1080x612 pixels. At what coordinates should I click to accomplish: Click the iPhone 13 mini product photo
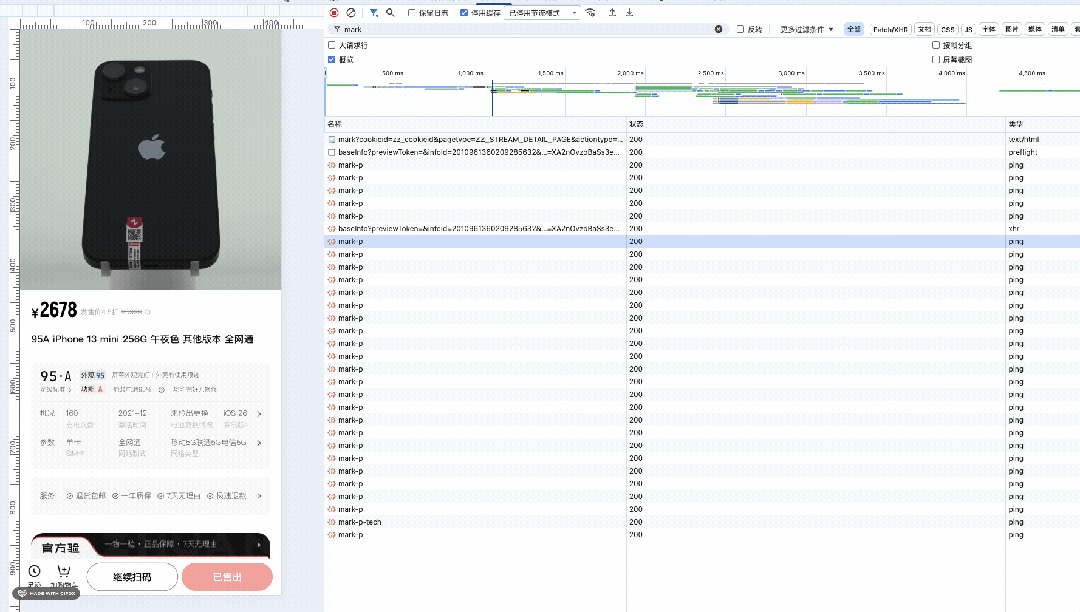point(151,160)
